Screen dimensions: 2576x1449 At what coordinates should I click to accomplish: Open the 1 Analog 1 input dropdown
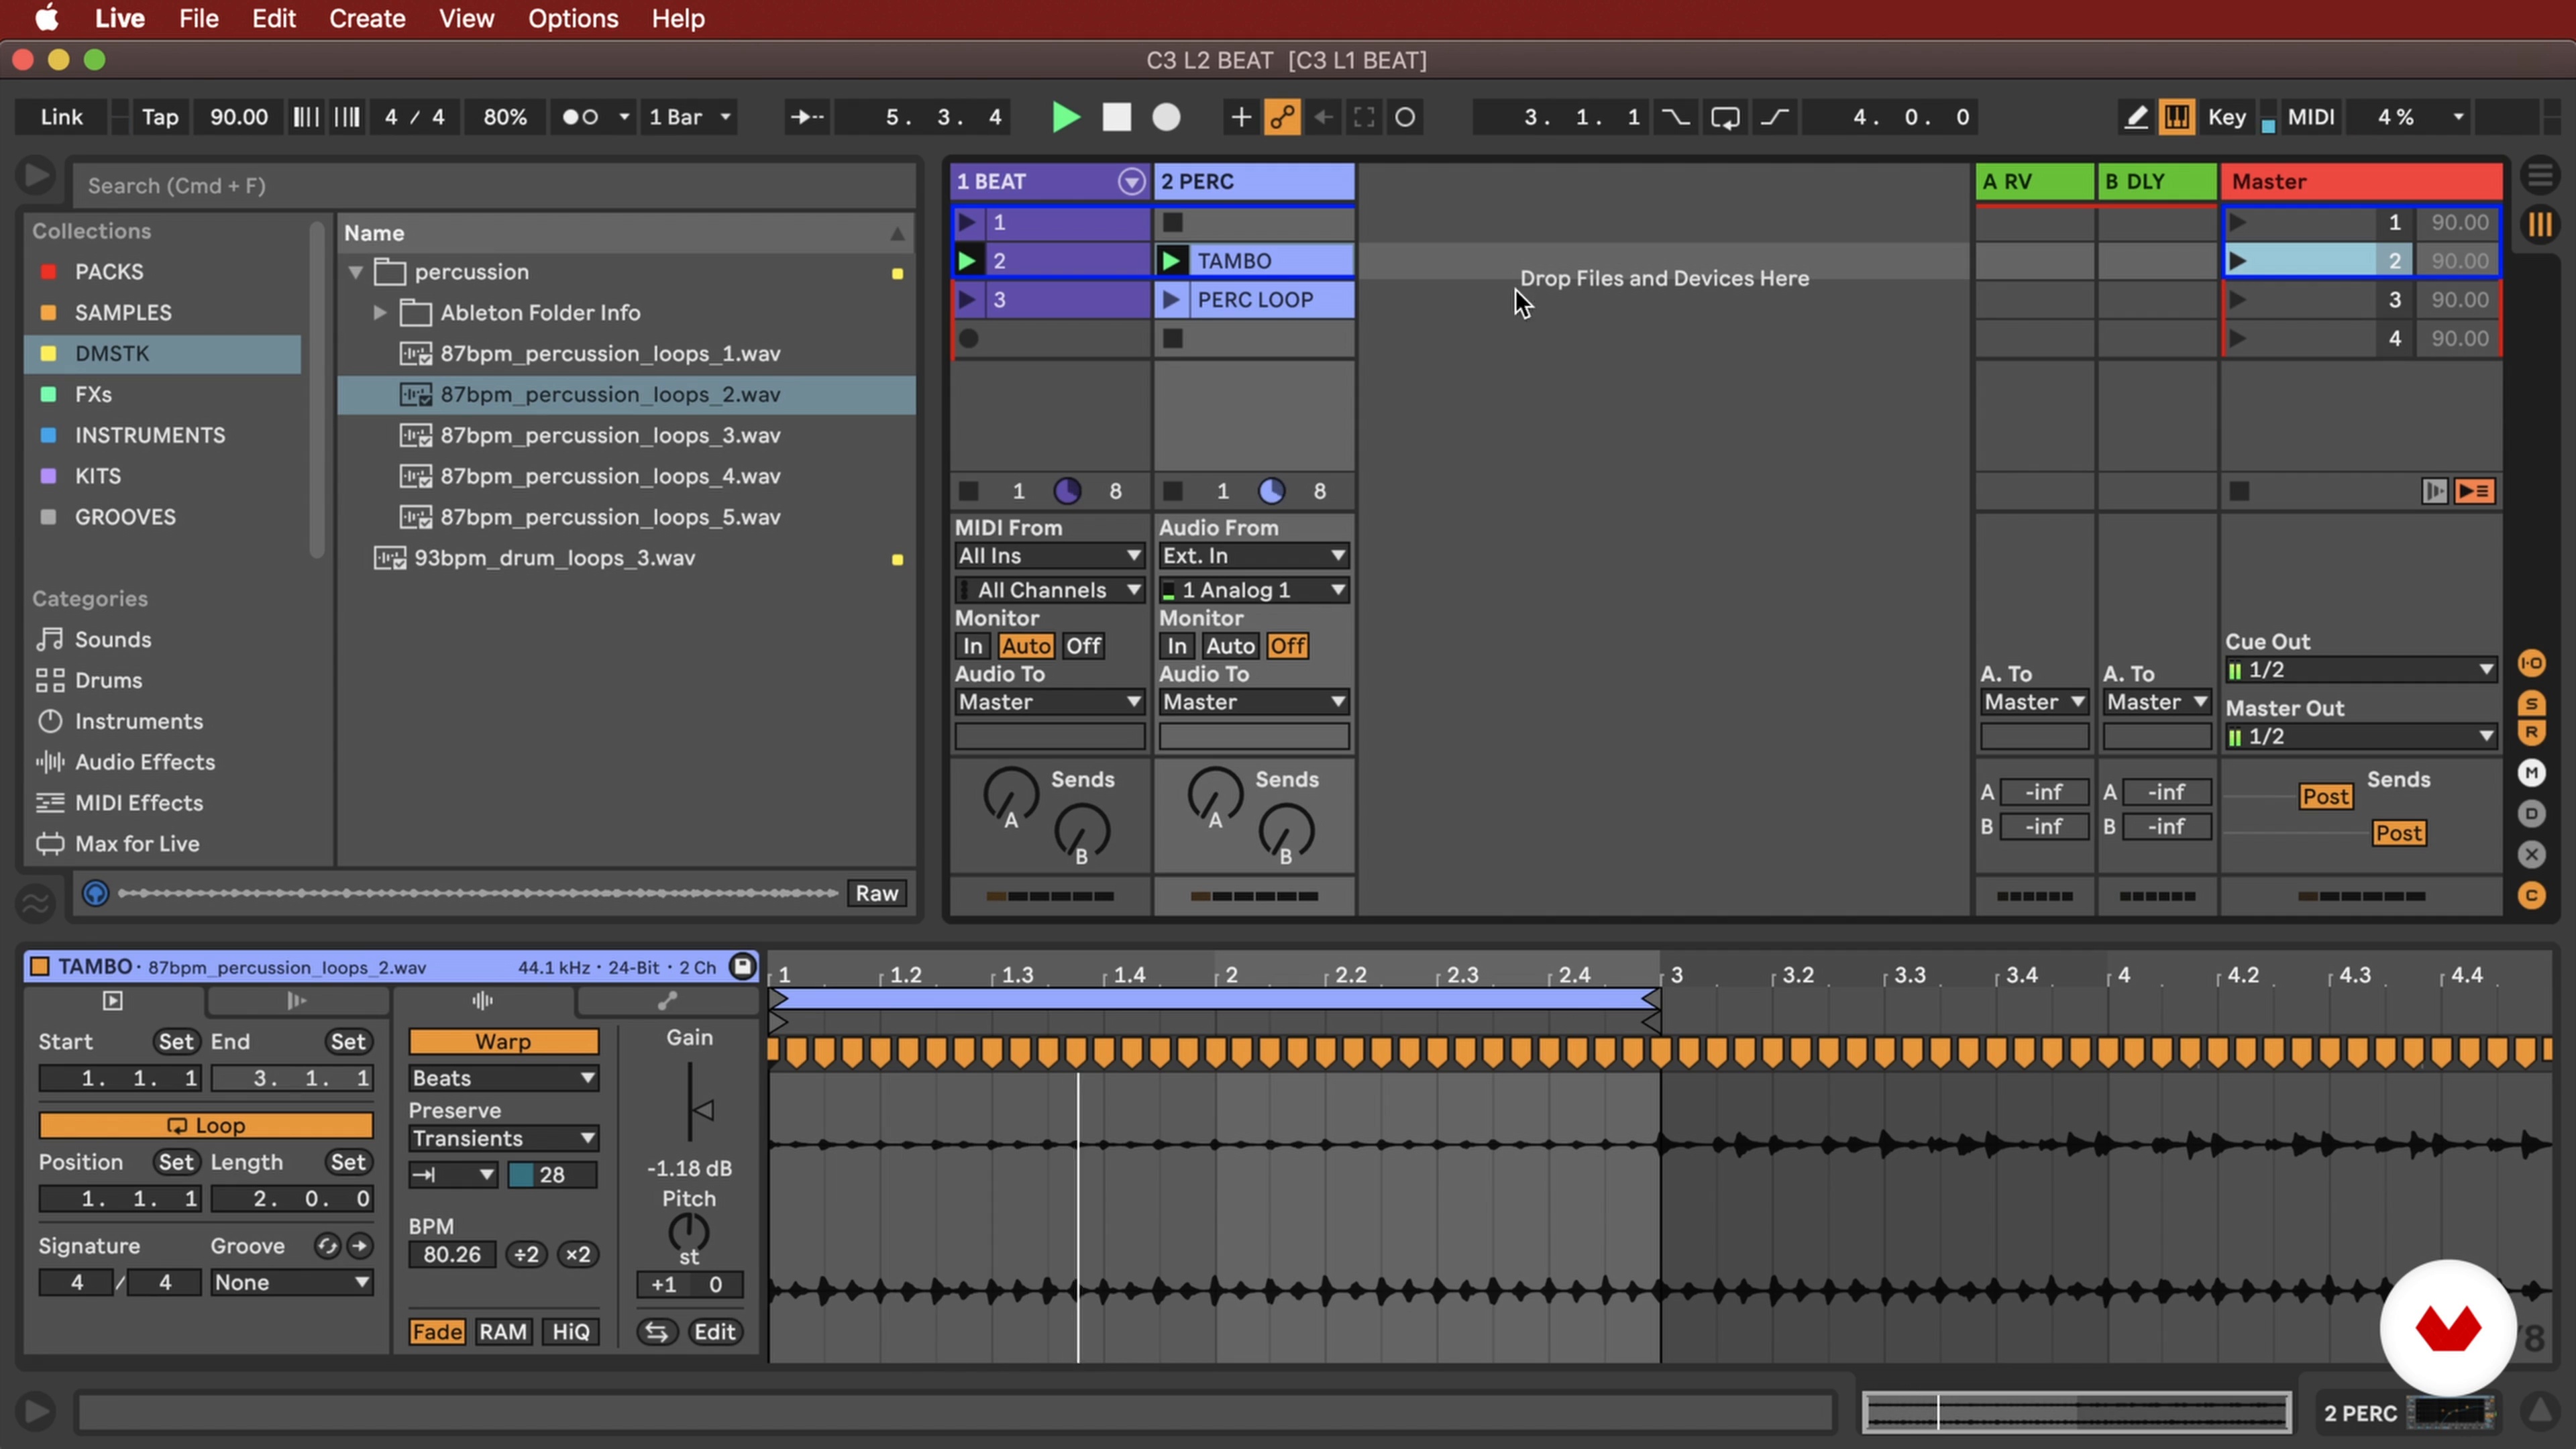click(1253, 590)
